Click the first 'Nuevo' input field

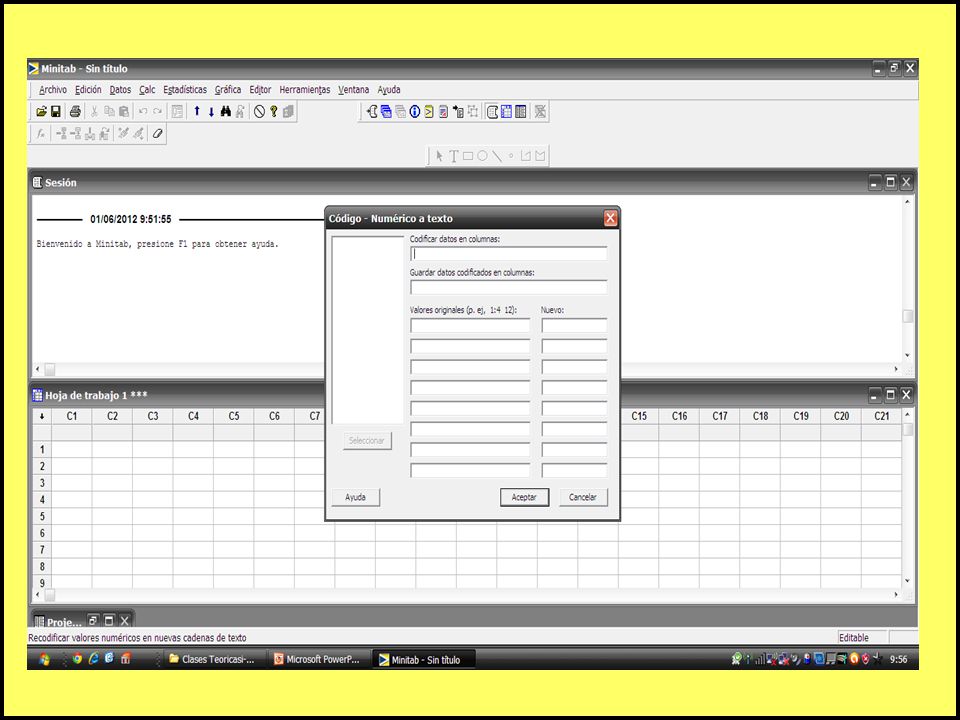click(574, 325)
